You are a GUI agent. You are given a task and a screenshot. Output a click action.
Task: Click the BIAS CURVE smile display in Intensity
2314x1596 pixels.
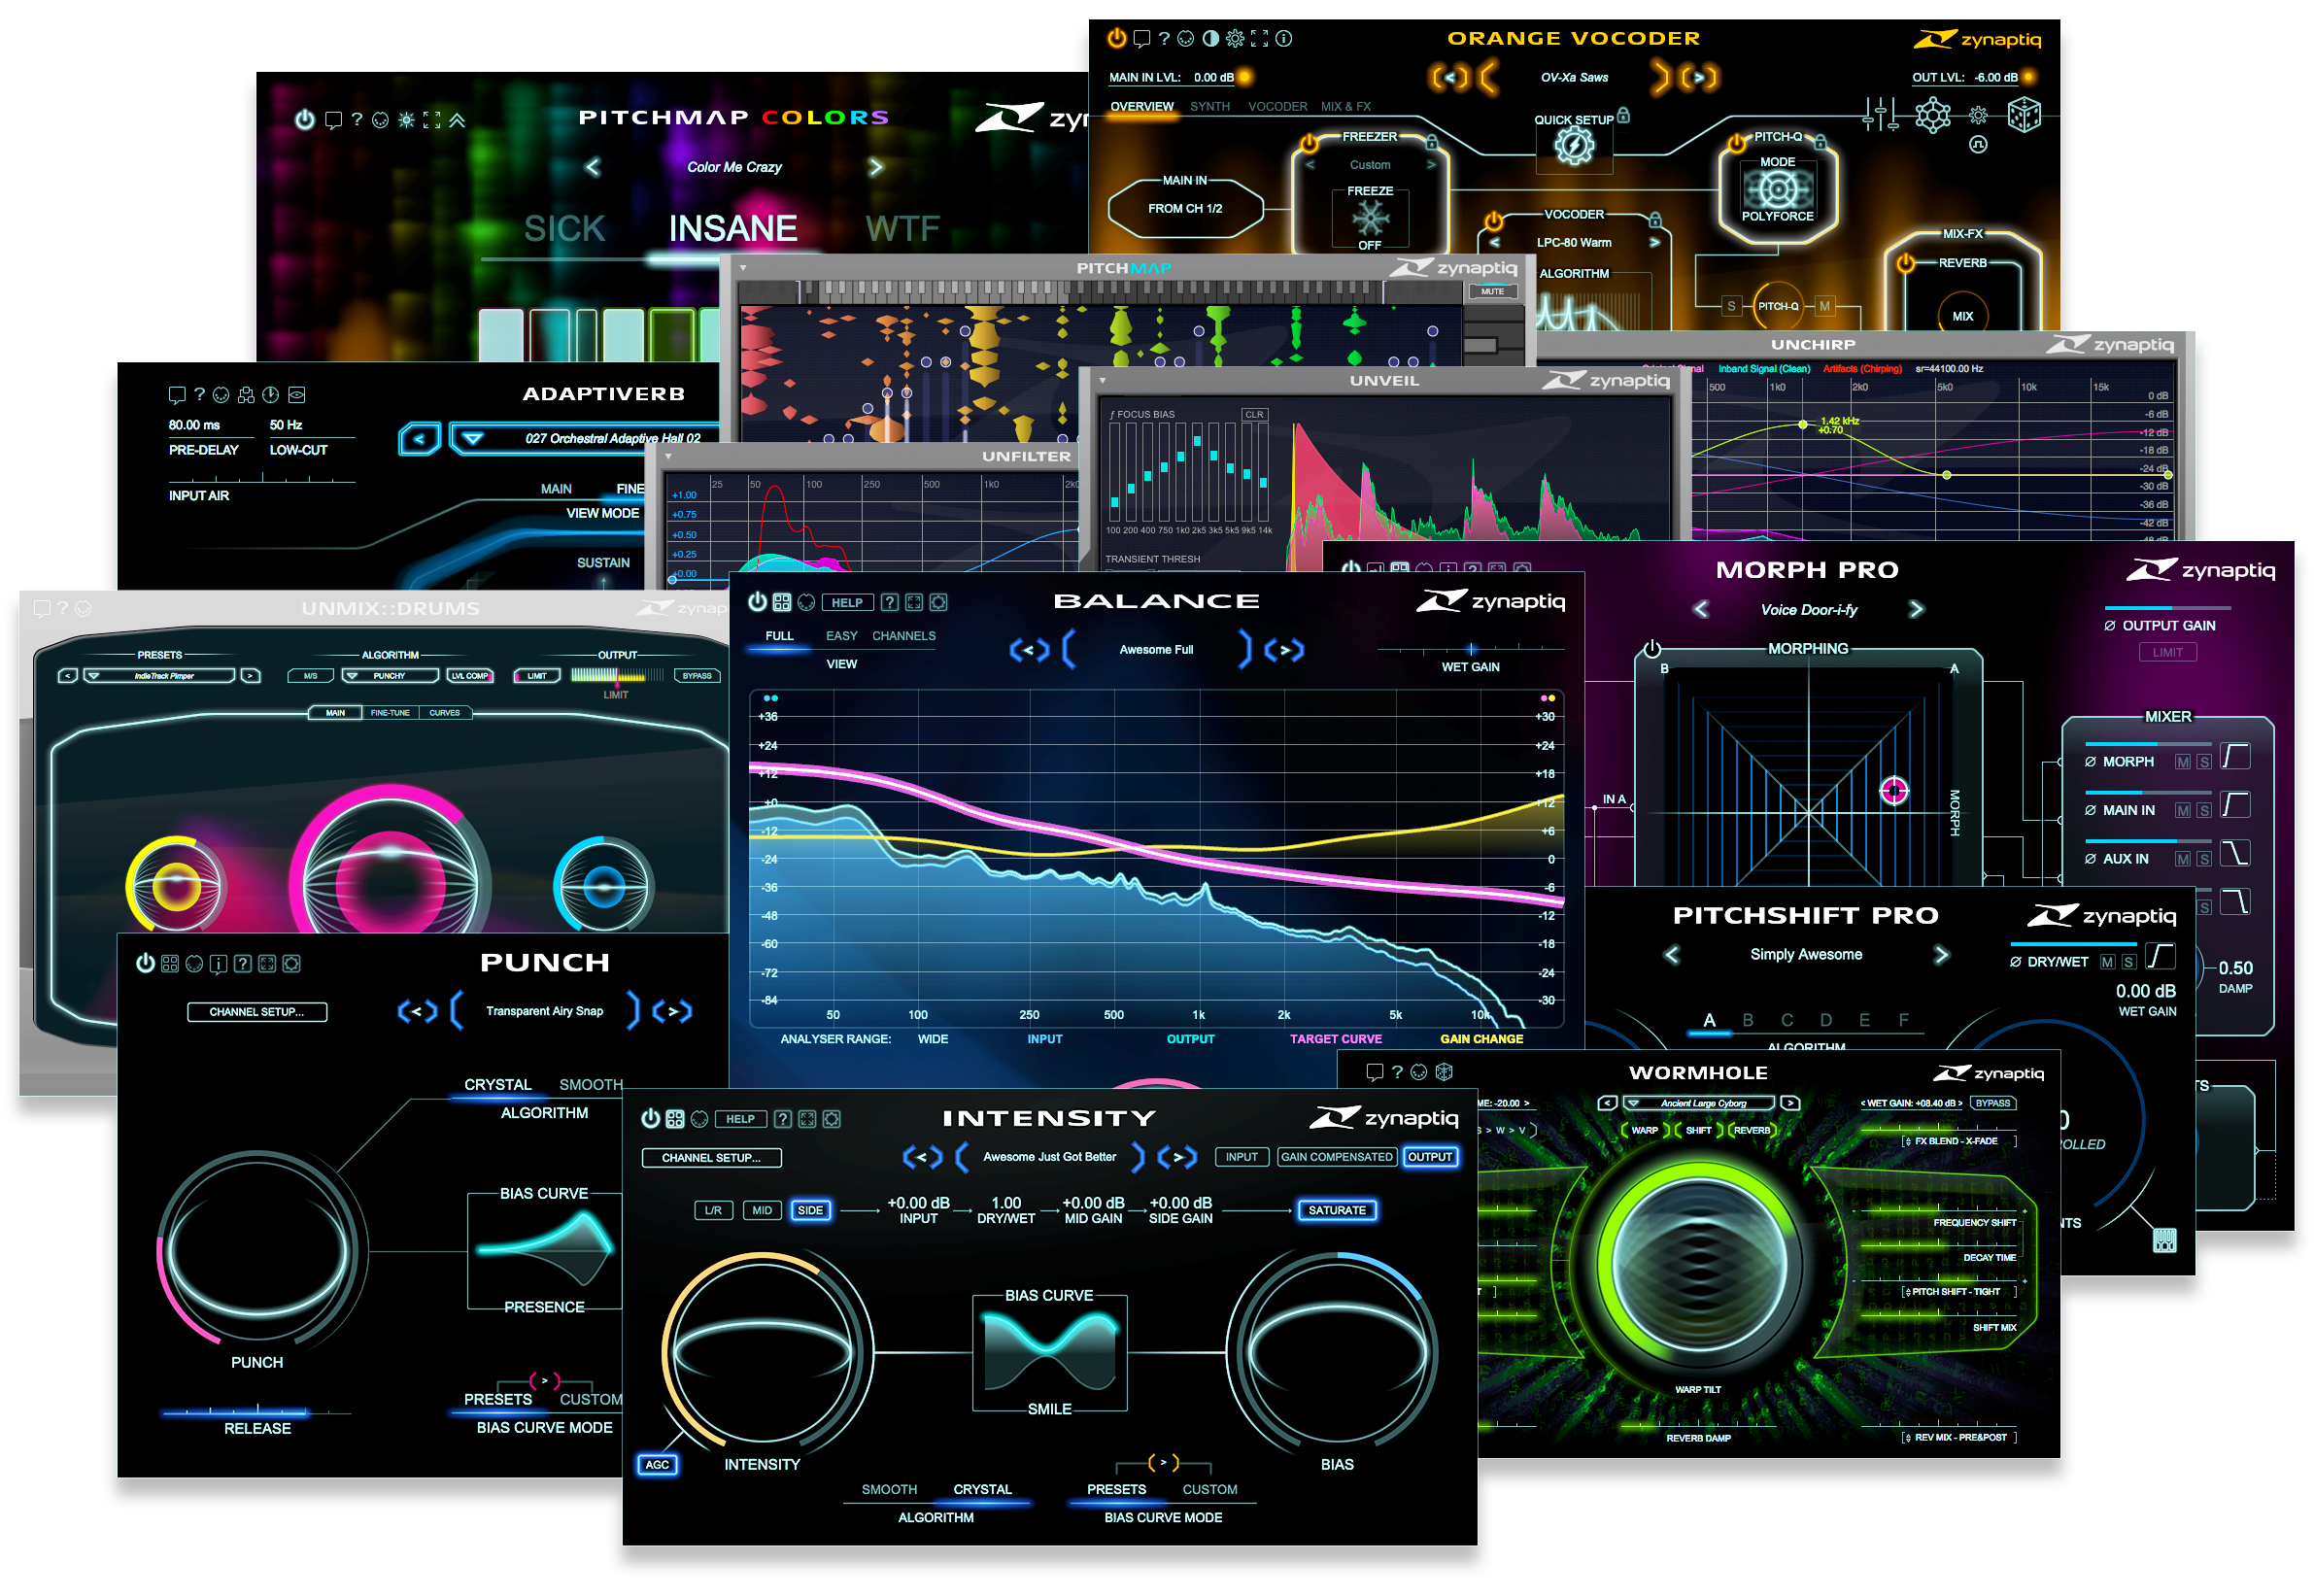[x=1049, y=1352]
